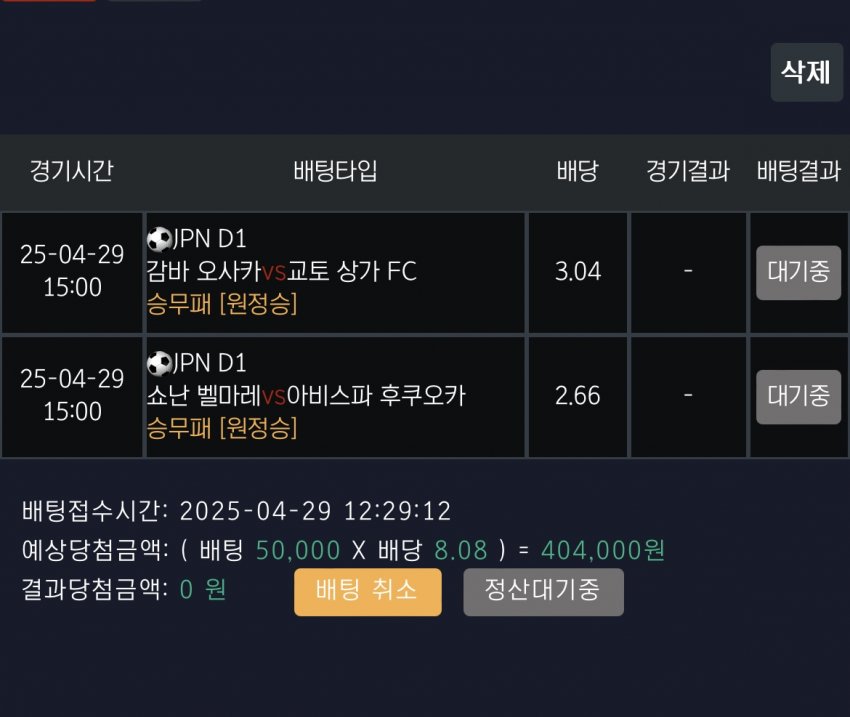This screenshot has height=717, width=850.
Task: Click the 404,000원 expected winnings amount
Action: pos(603,550)
